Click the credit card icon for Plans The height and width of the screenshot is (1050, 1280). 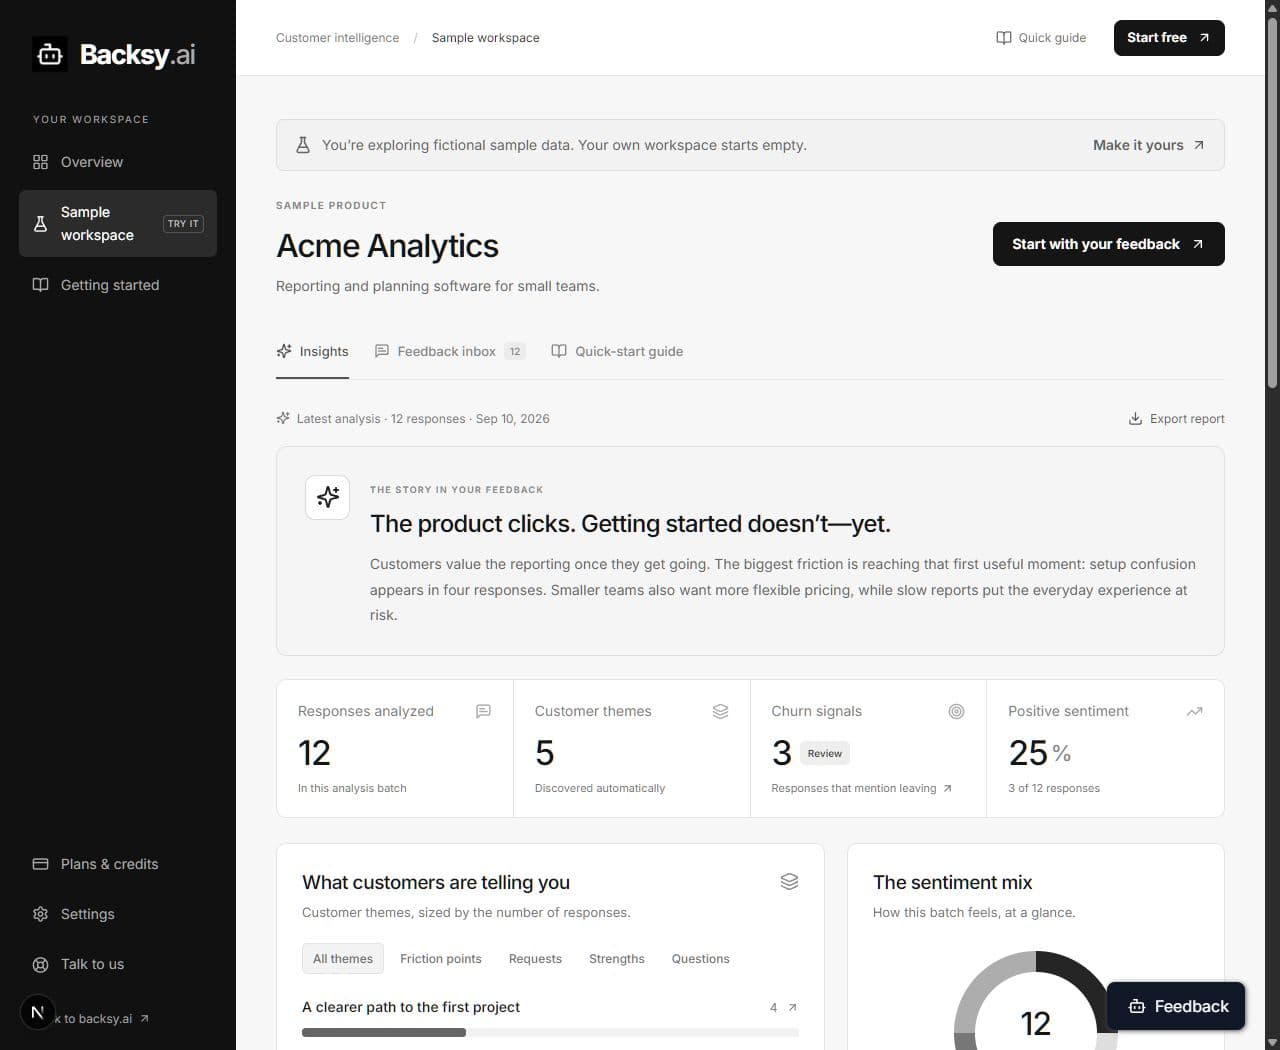[x=40, y=864]
